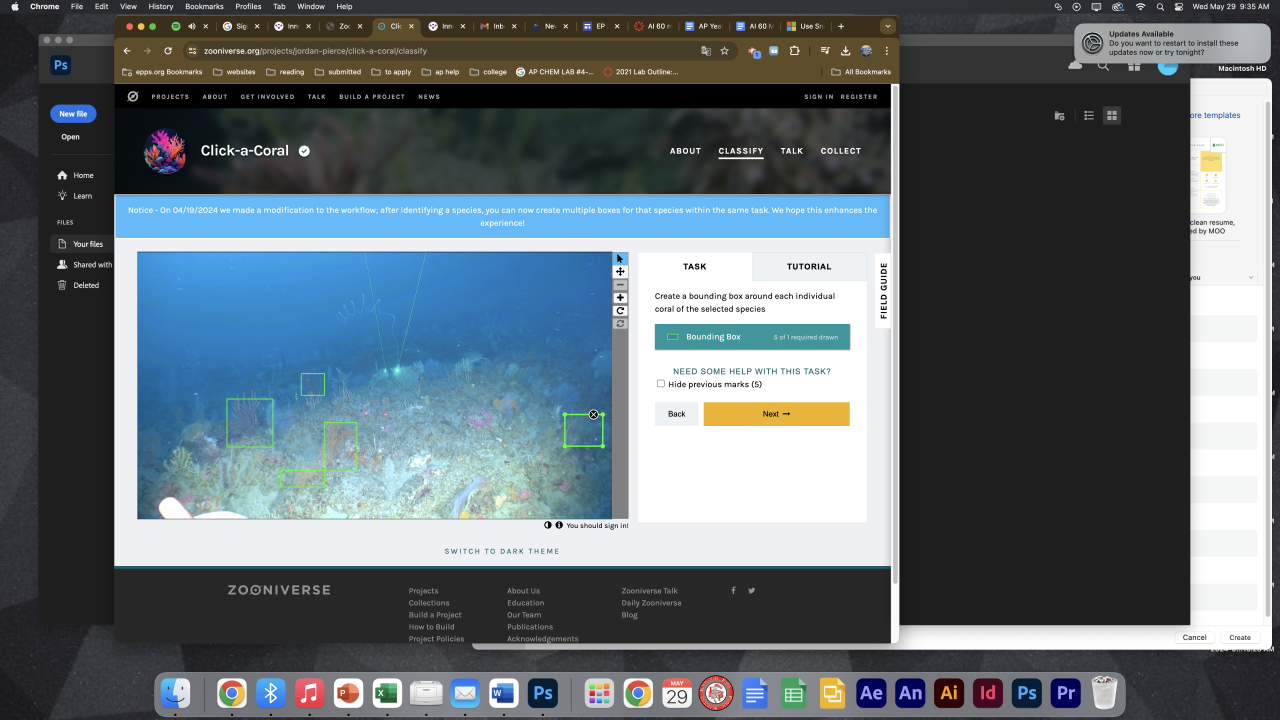Zoom out with the minus icon

pos(620,285)
